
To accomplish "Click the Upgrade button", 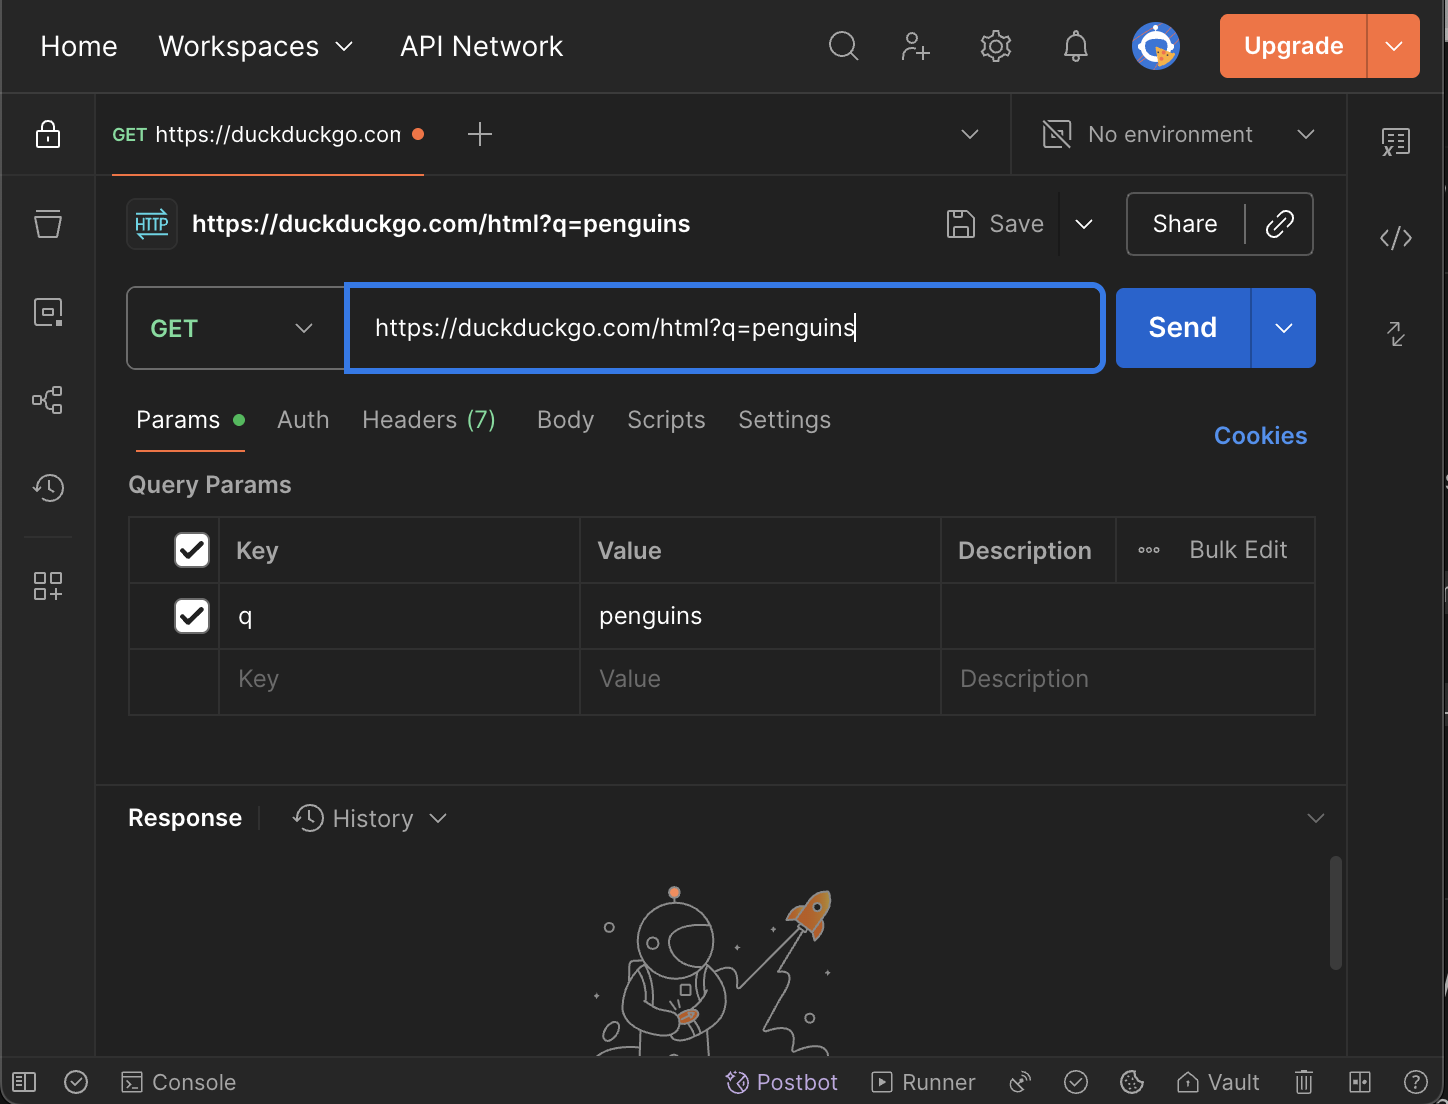I will pyautogui.click(x=1293, y=46).
